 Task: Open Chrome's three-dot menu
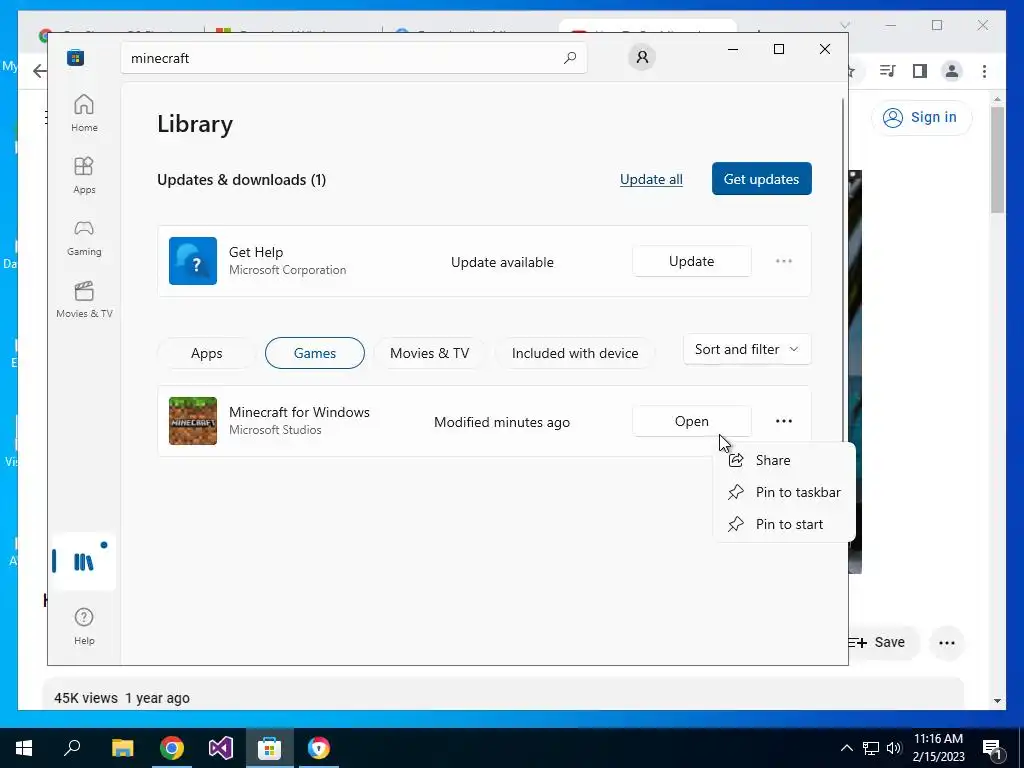(x=984, y=71)
